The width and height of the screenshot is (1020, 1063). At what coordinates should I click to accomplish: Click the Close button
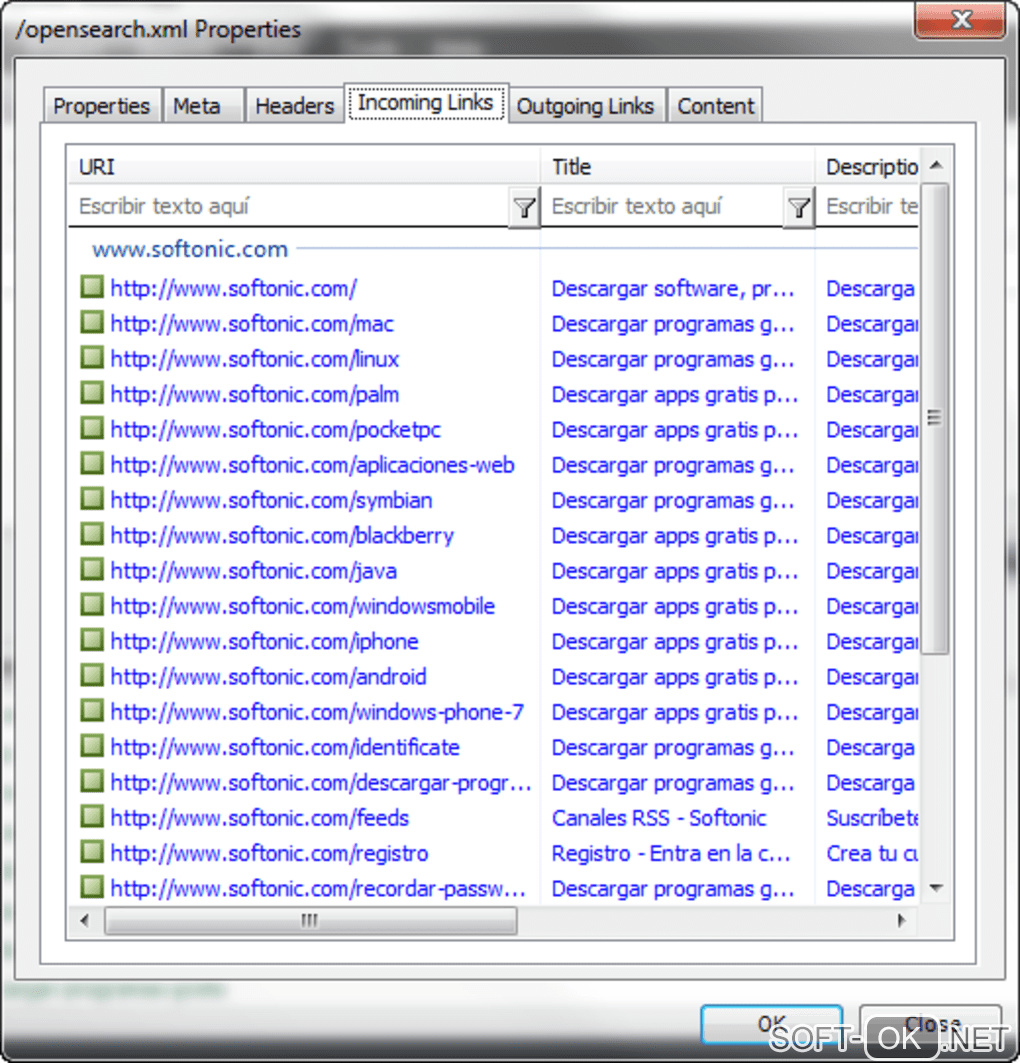[x=931, y=1024]
